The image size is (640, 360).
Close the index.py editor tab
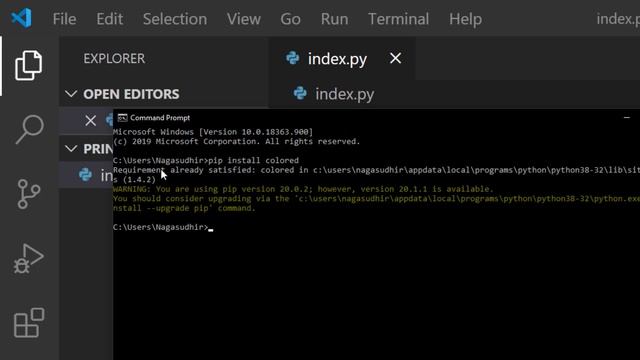pyautogui.click(x=395, y=58)
